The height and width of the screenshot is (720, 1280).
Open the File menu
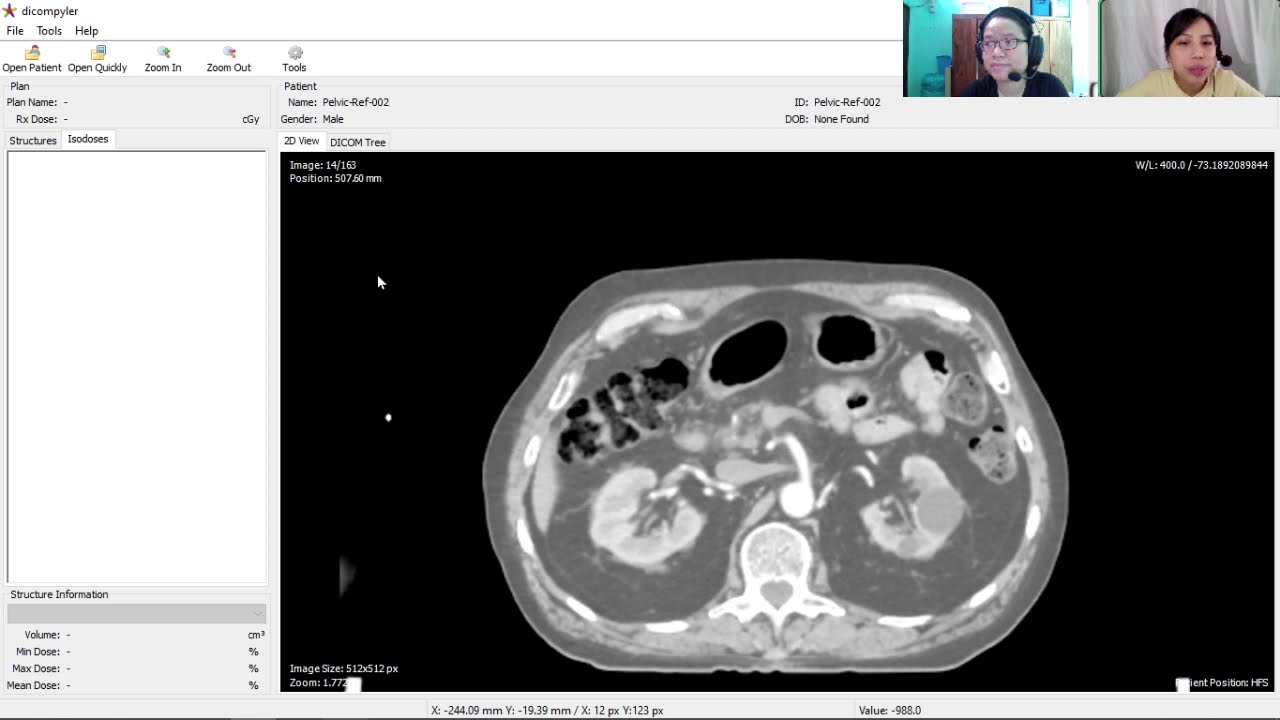pyautogui.click(x=15, y=31)
